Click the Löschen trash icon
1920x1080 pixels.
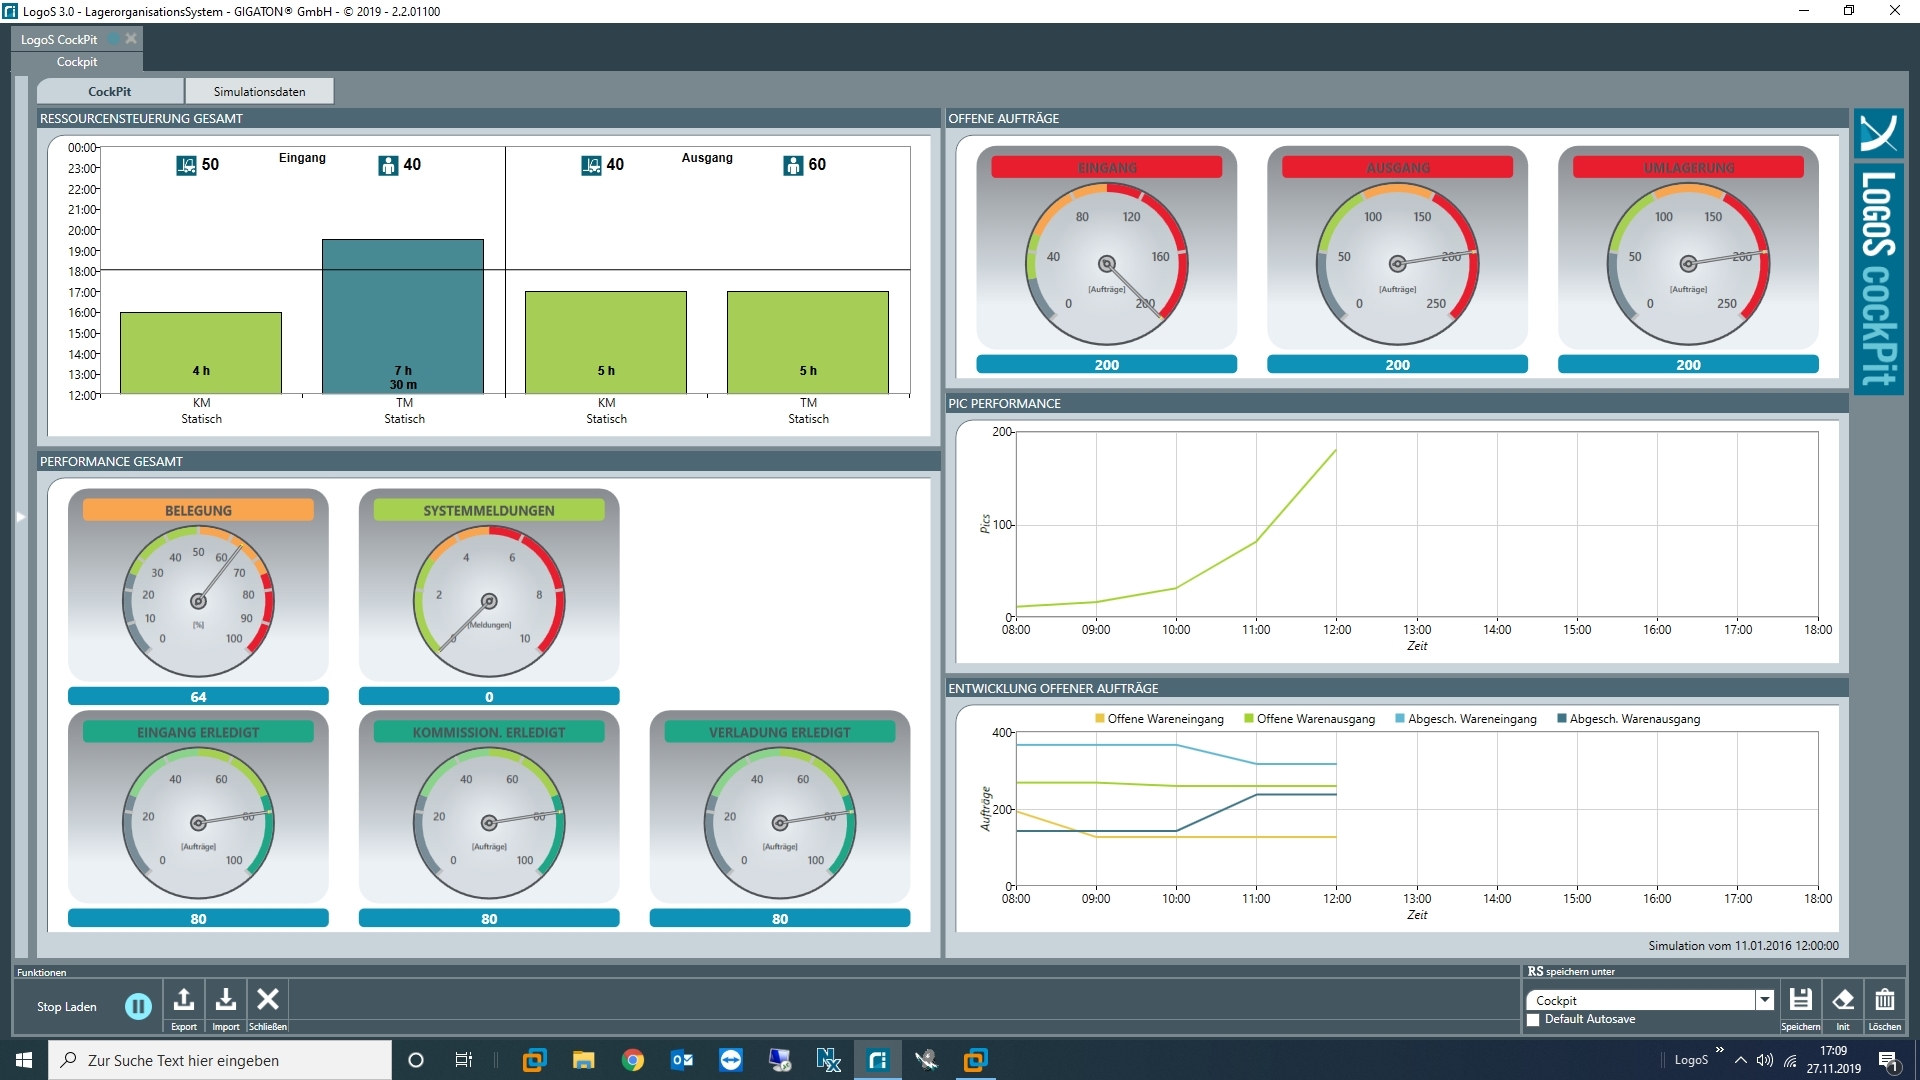[1884, 999]
